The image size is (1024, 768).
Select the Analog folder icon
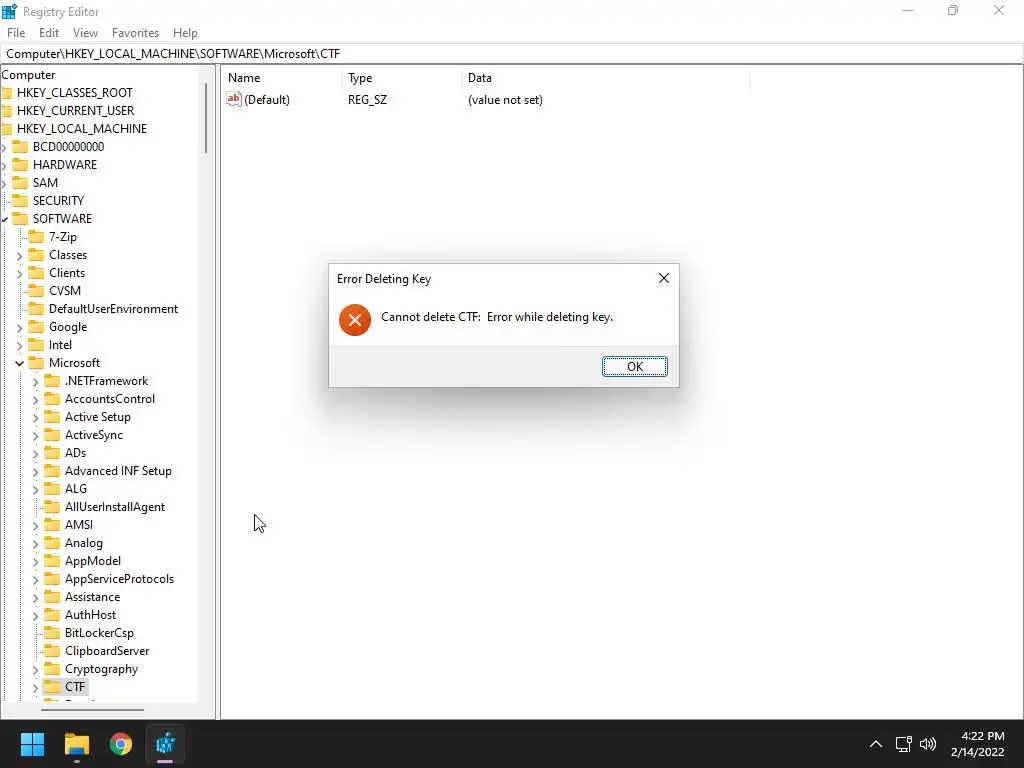click(x=52, y=543)
